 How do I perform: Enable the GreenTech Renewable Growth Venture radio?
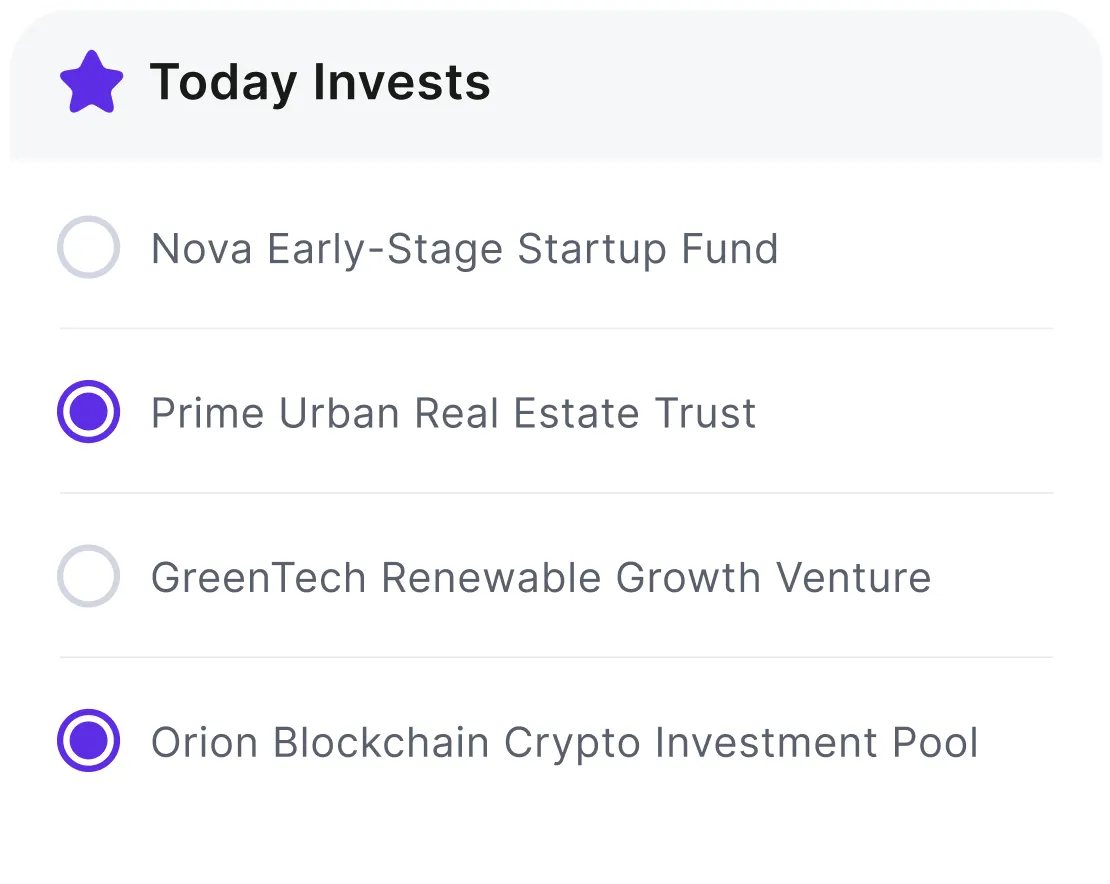(89, 577)
